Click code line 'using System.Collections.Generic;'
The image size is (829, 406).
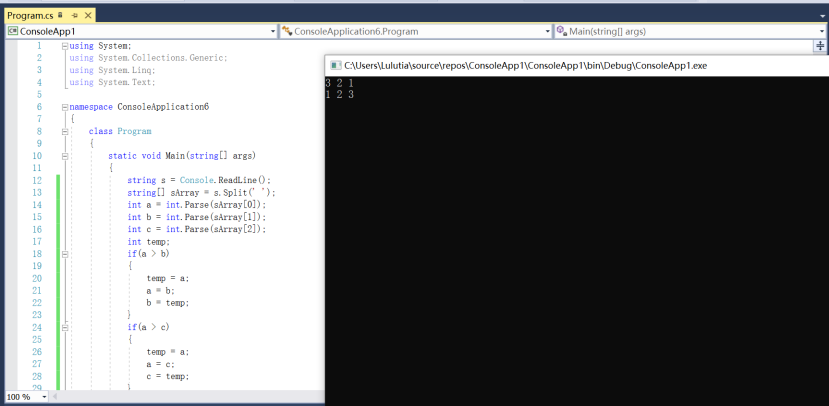click(x=148, y=58)
